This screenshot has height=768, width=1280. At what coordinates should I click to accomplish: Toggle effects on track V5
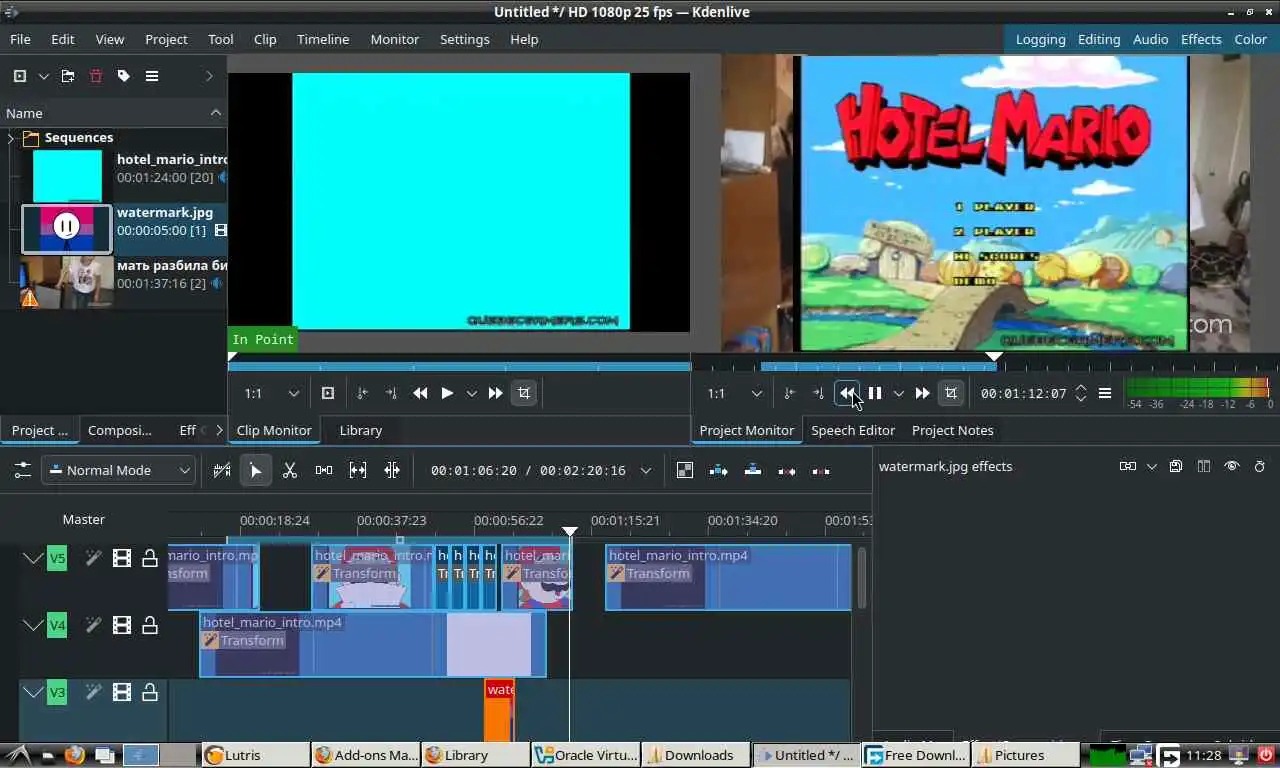(x=93, y=558)
